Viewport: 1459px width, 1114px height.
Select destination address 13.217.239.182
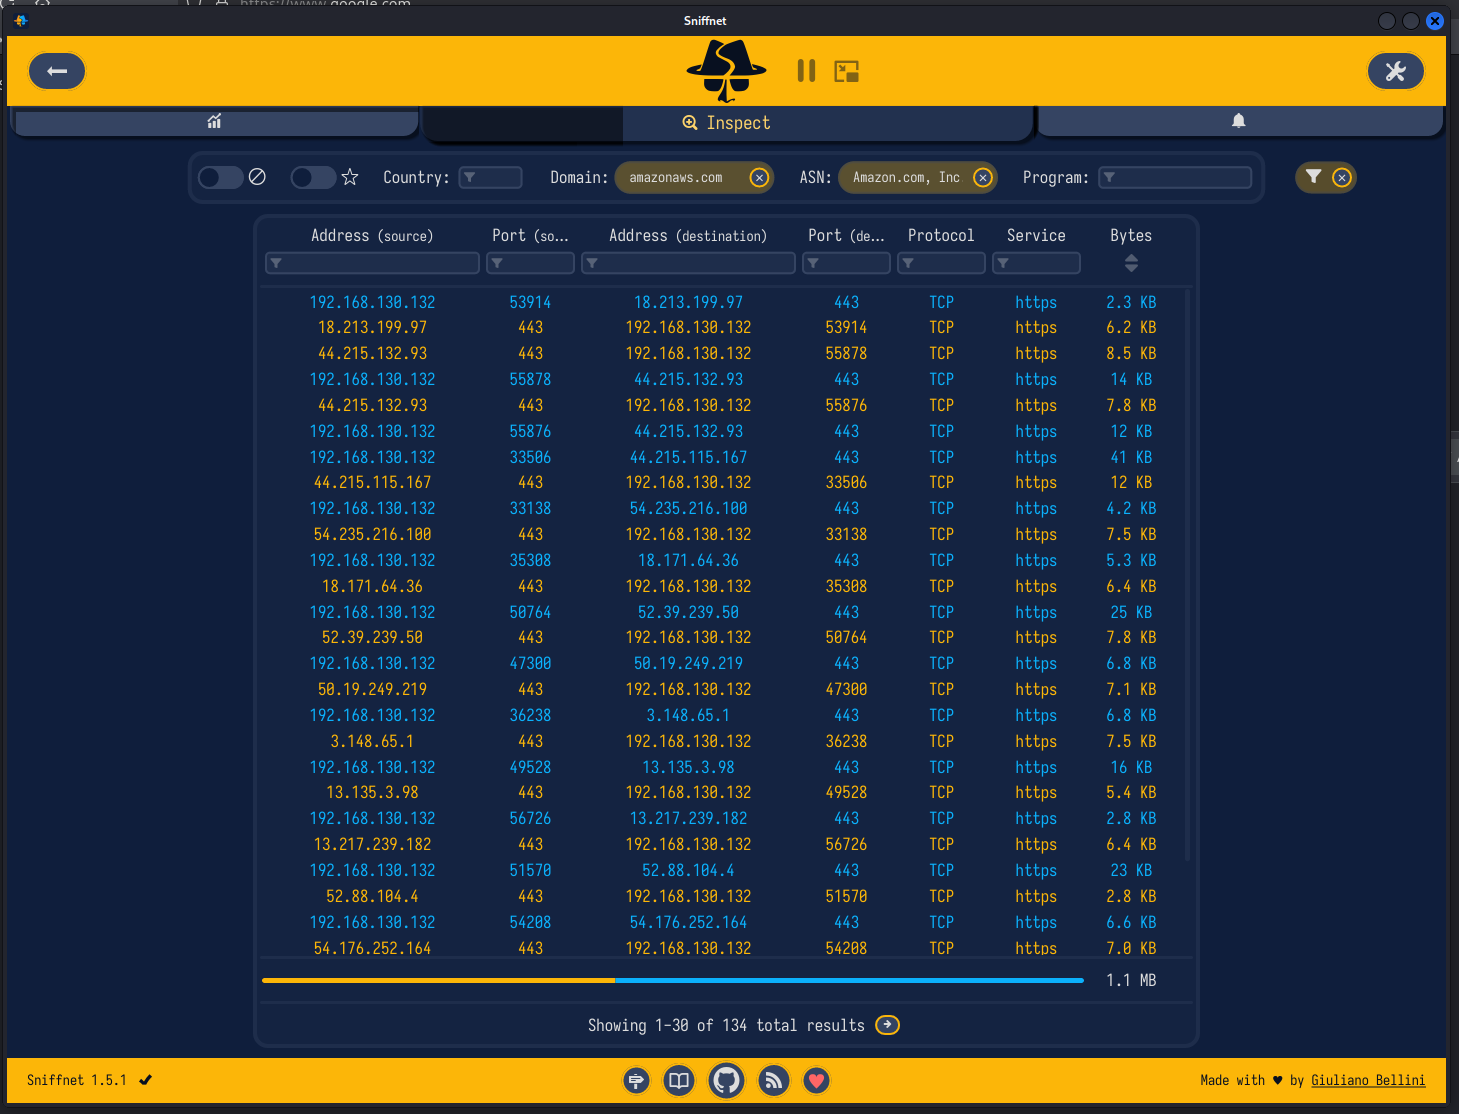point(688,818)
